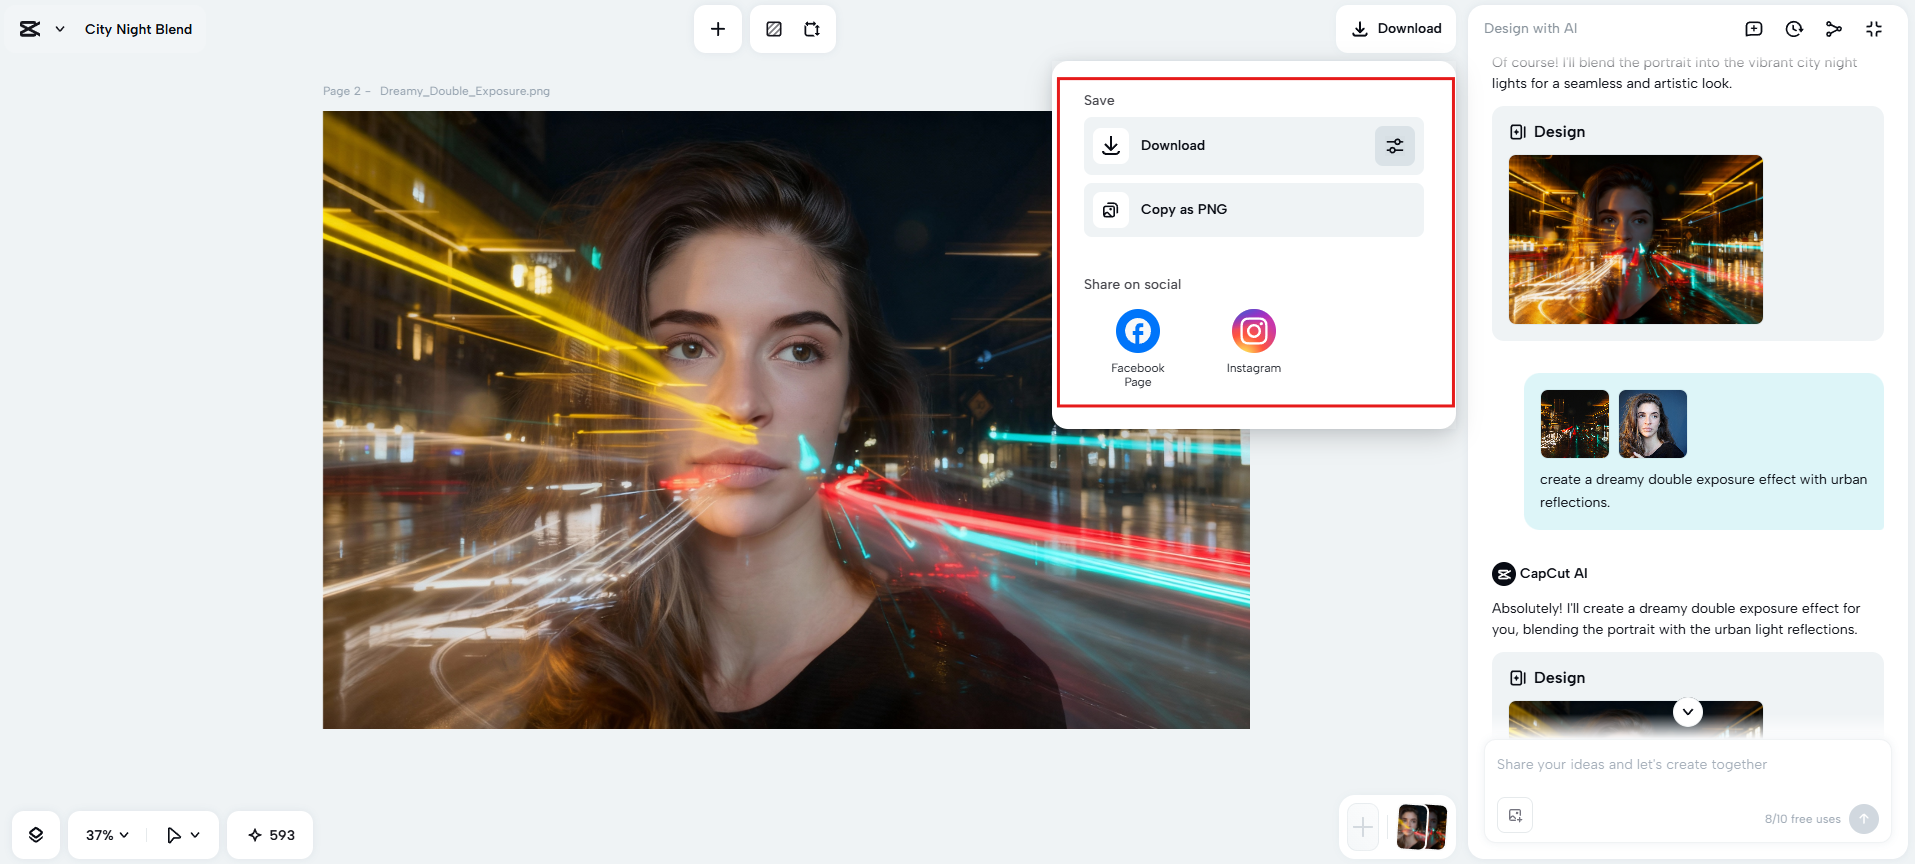Image resolution: width=1915 pixels, height=864 pixels.
Task: Expand the 37% zoom level dropdown
Action: 107,835
